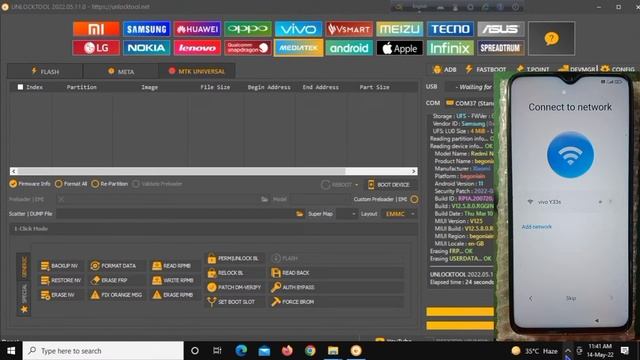Viewport: 640px width, 360px height.
Task: Open the ADB tab
Action: (x=444, y=69)
